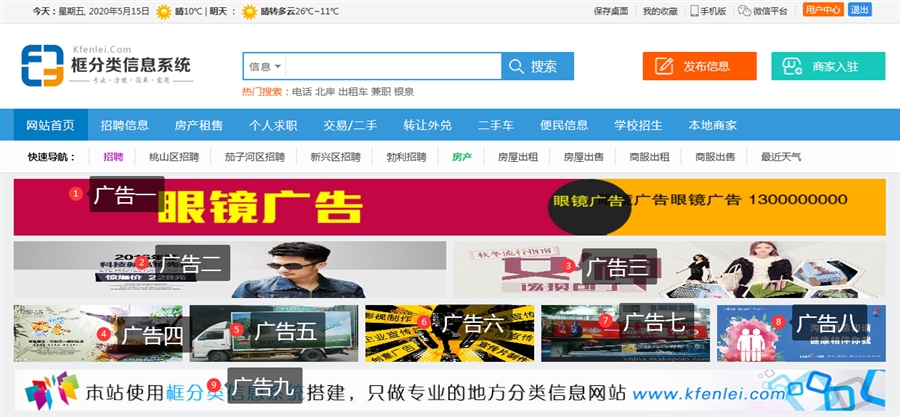Click the edit icon on 发布信息

pyautogui.click(x=664, y=67)
